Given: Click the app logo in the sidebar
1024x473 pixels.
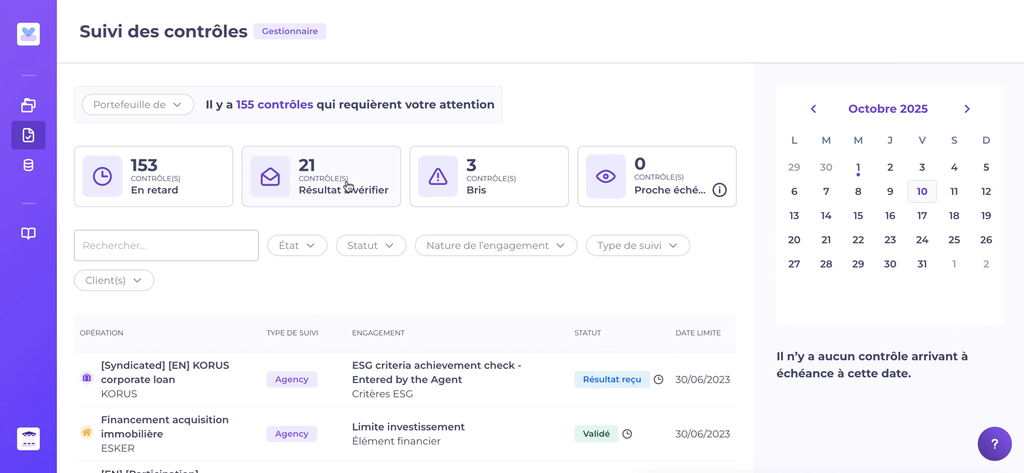Looking at the screenshot, I should (28, 34).
